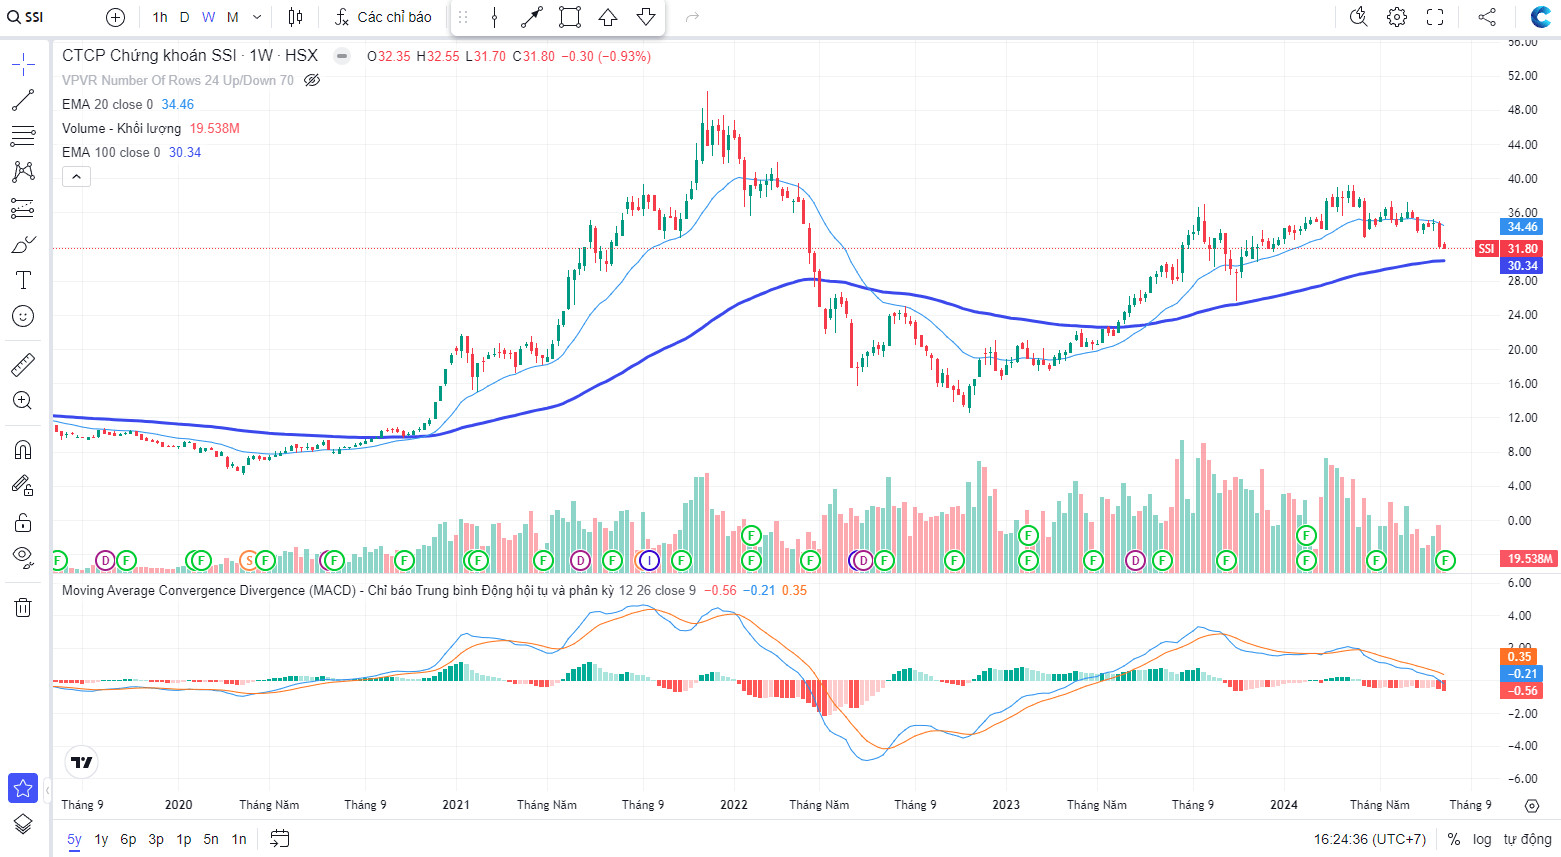The image size is (1561, 857).
Task: Select the rectangle tool in floating toolbar
Action: [570, 17]
